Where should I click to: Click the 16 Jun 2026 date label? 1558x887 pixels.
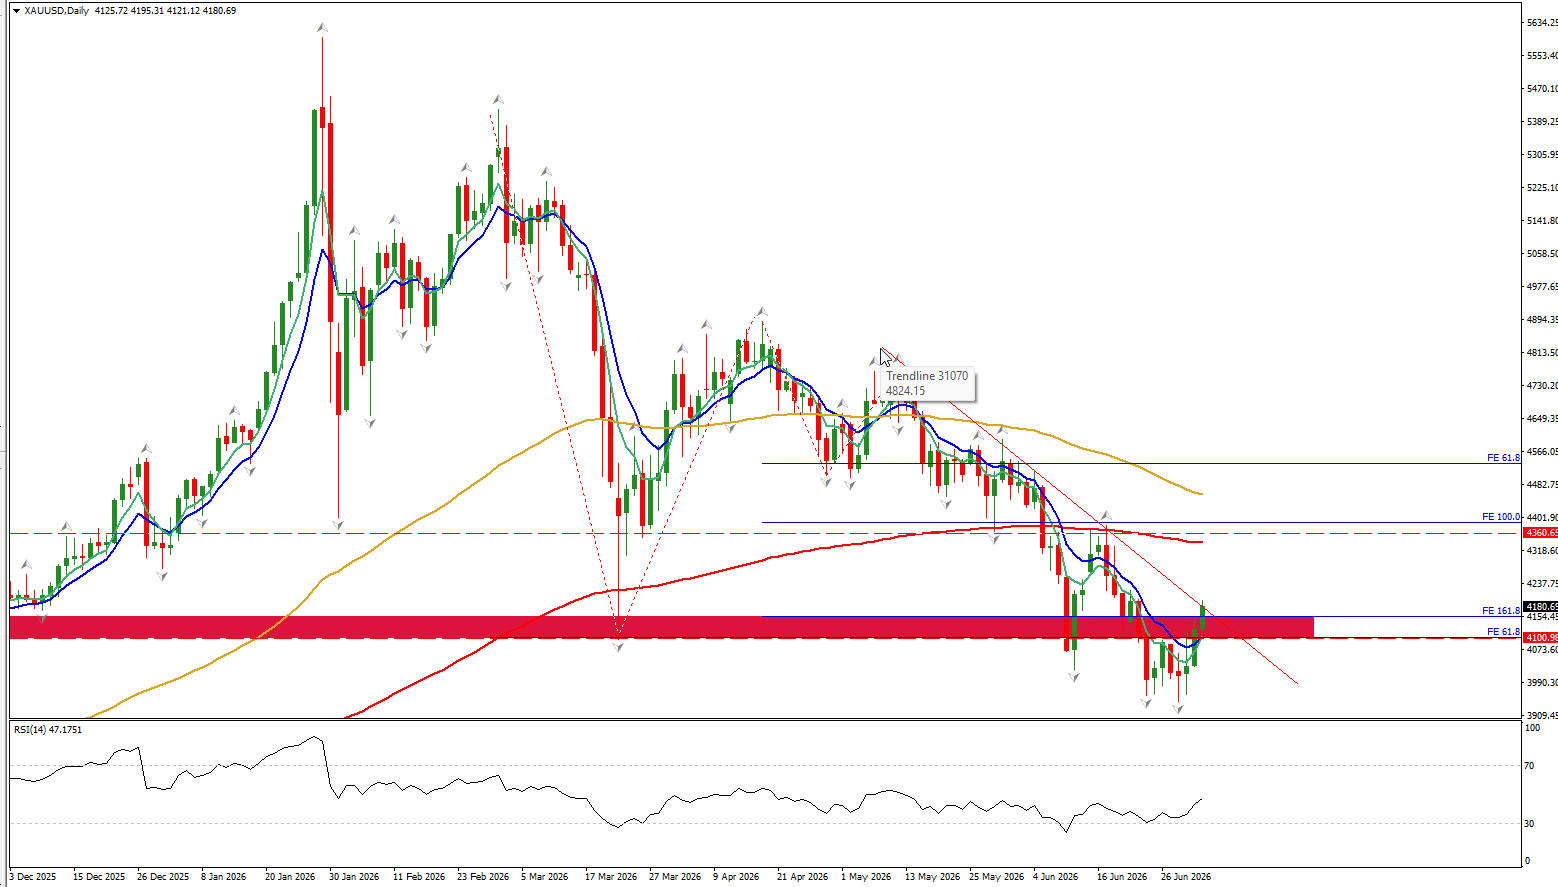point(1122,877)
